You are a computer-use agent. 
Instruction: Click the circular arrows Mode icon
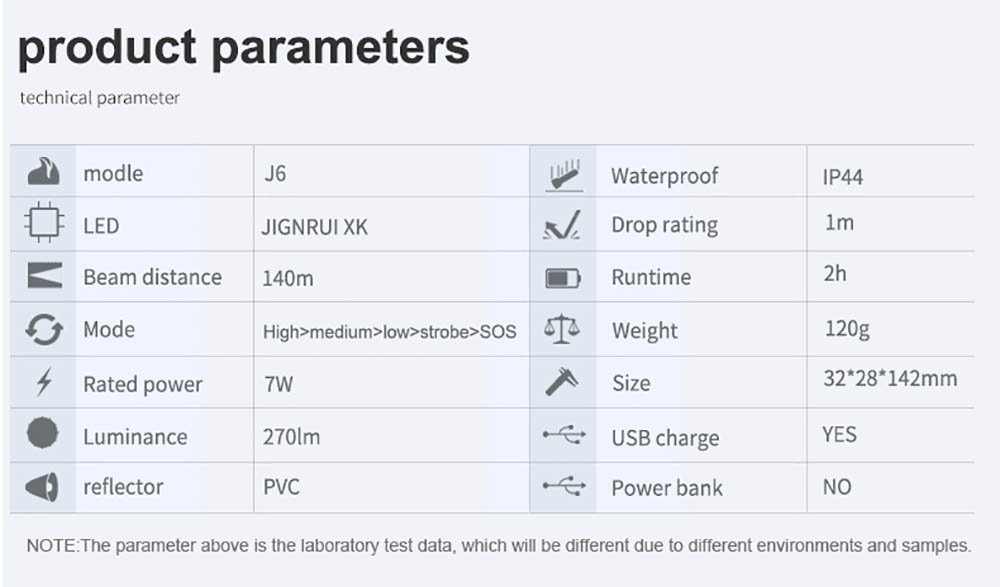pyautogui.click(x=43, y=329)
